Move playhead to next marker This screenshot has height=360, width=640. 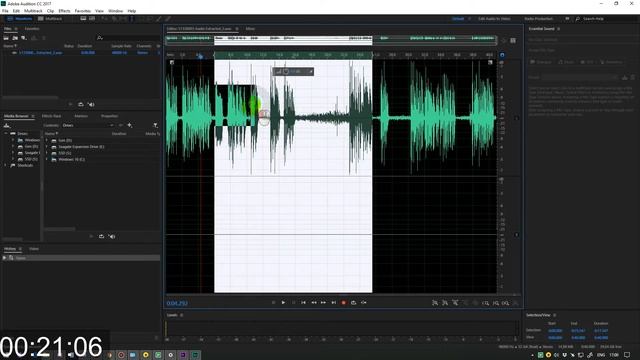tap(333, 303)
